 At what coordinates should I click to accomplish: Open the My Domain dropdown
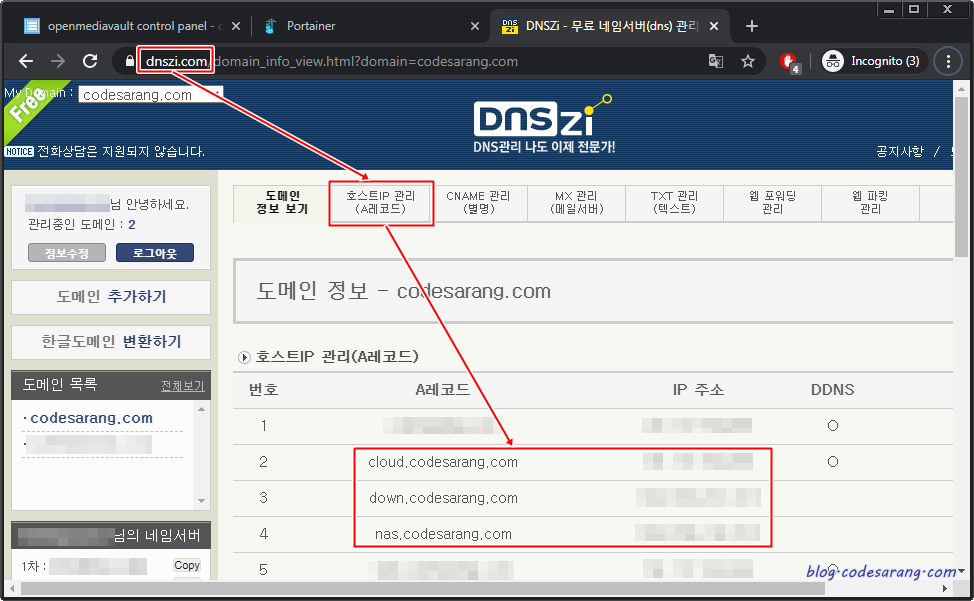[x=150, y=94]
